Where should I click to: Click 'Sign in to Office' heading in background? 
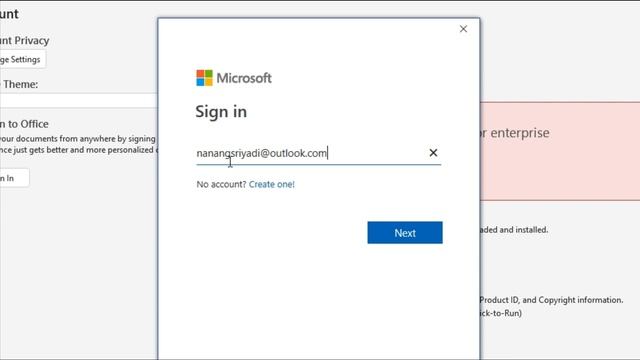click(x=24, y=124)
